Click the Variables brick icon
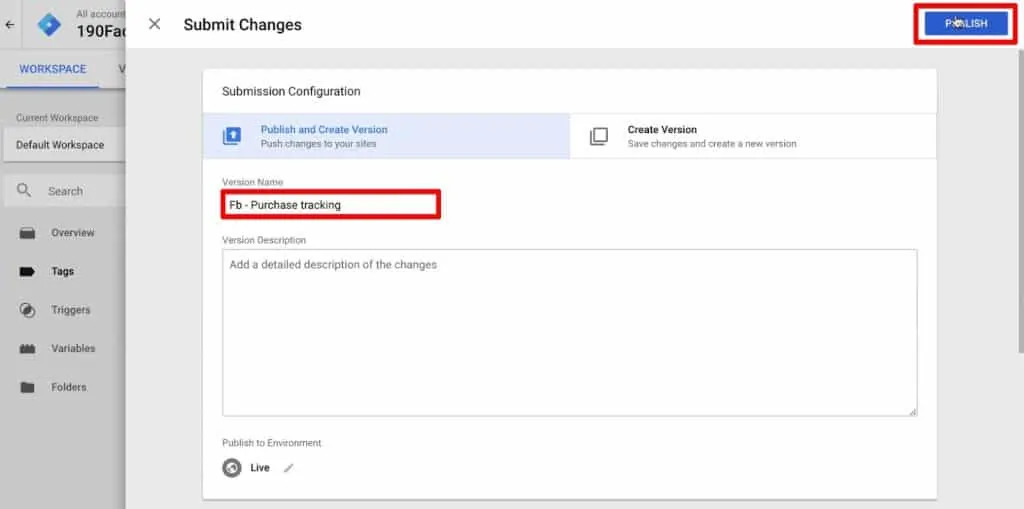 click(x=27, y=349)
